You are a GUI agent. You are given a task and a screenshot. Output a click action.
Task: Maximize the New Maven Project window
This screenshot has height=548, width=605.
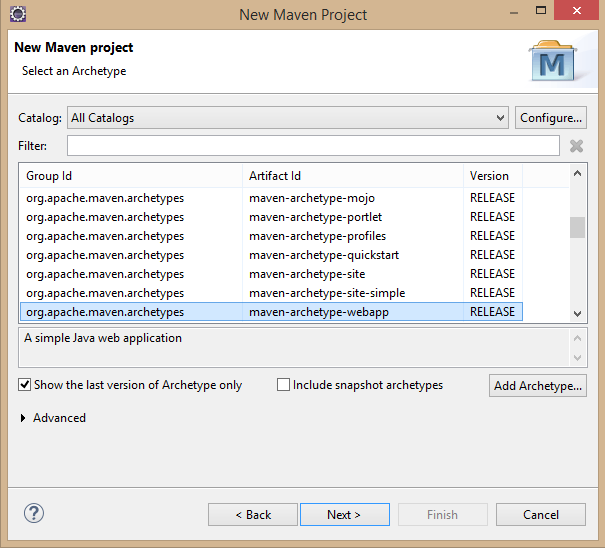coord(541,10)
